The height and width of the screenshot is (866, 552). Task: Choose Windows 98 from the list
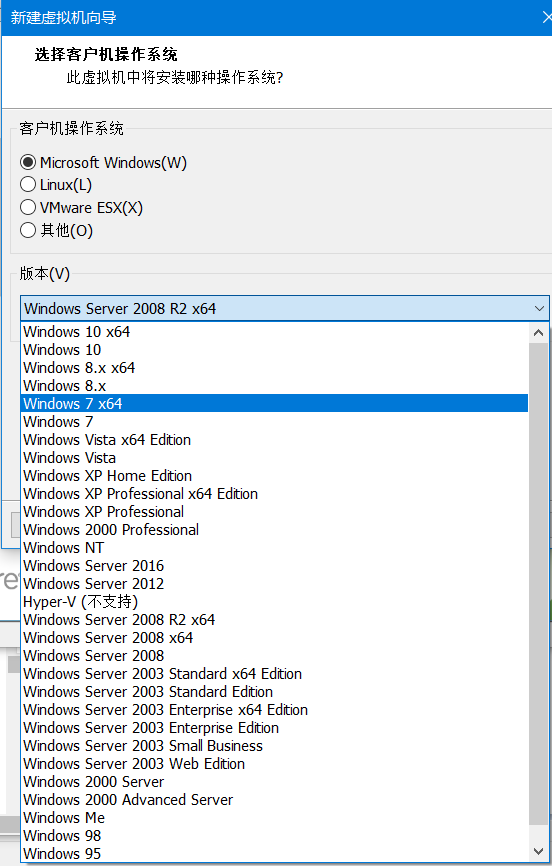pyautogui.click(x=275, y=836)
